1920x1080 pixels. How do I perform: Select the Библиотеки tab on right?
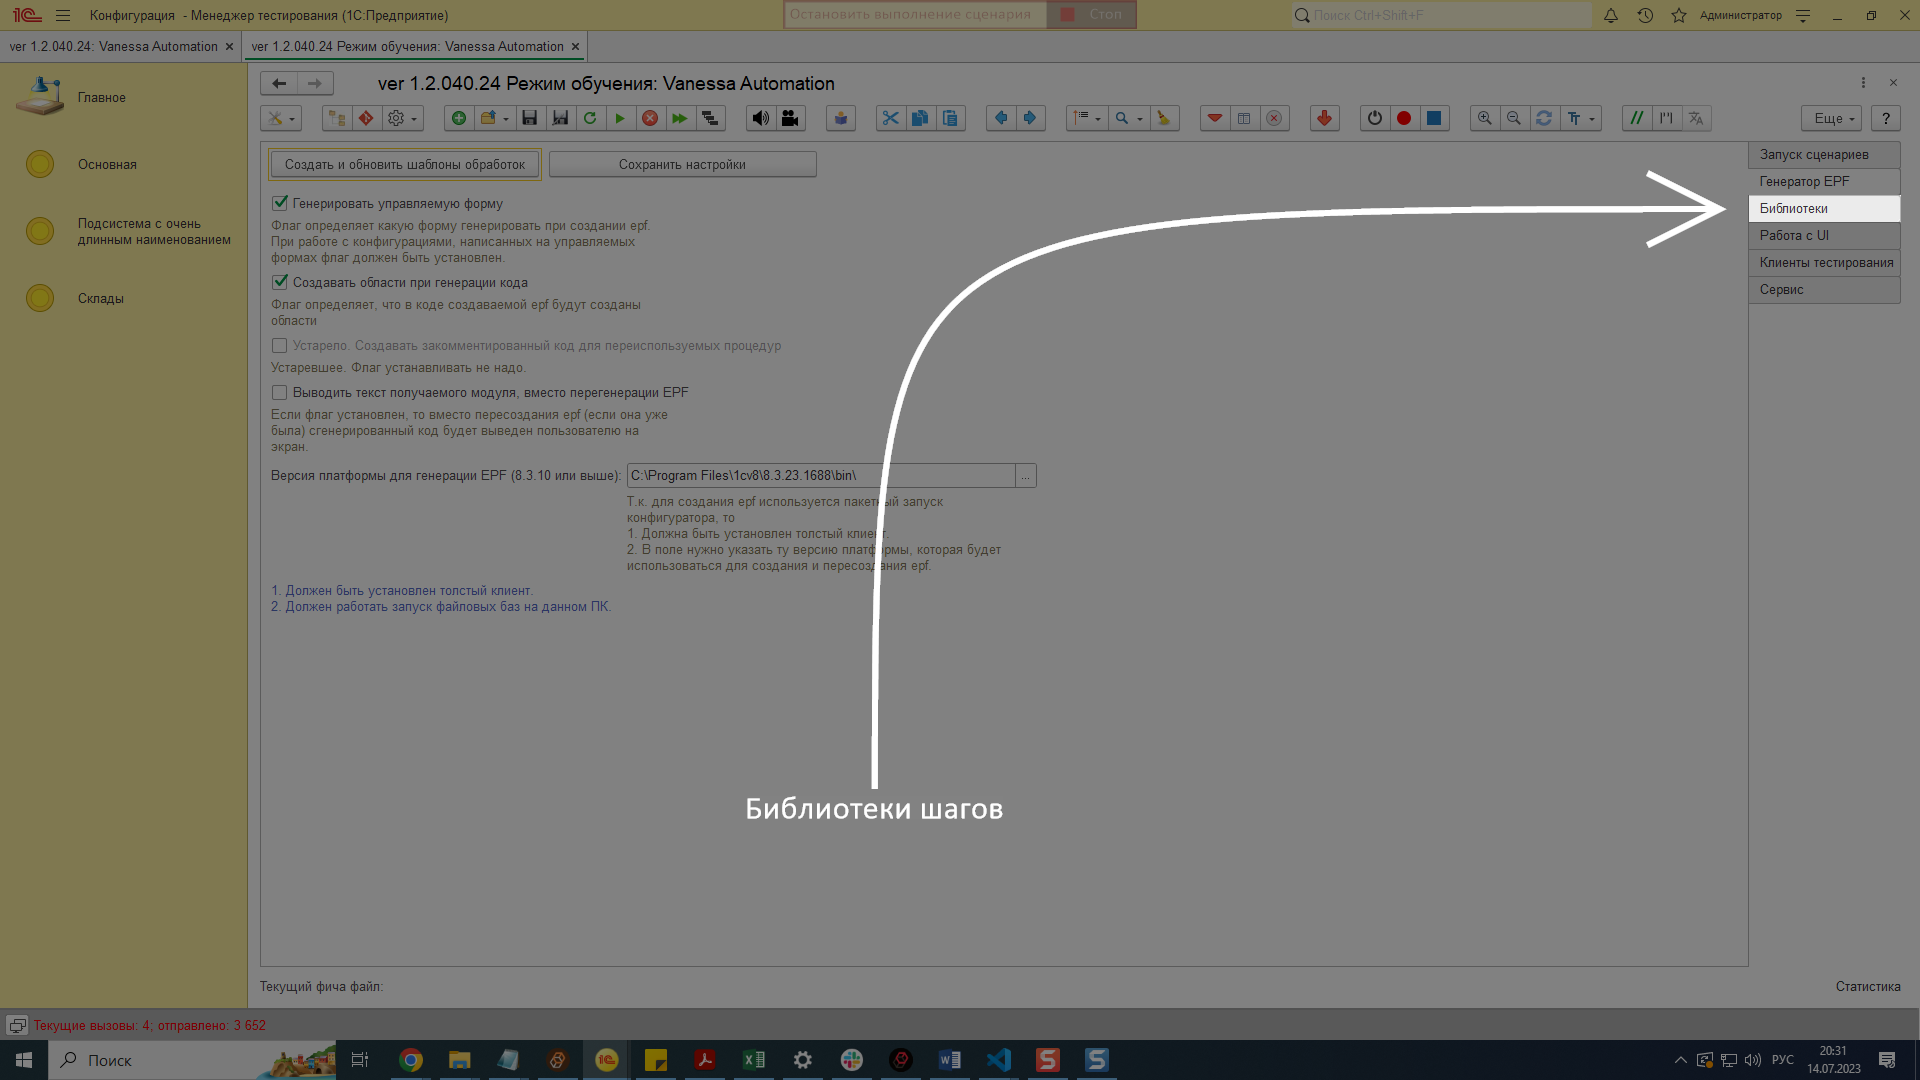coord(1822,208)
